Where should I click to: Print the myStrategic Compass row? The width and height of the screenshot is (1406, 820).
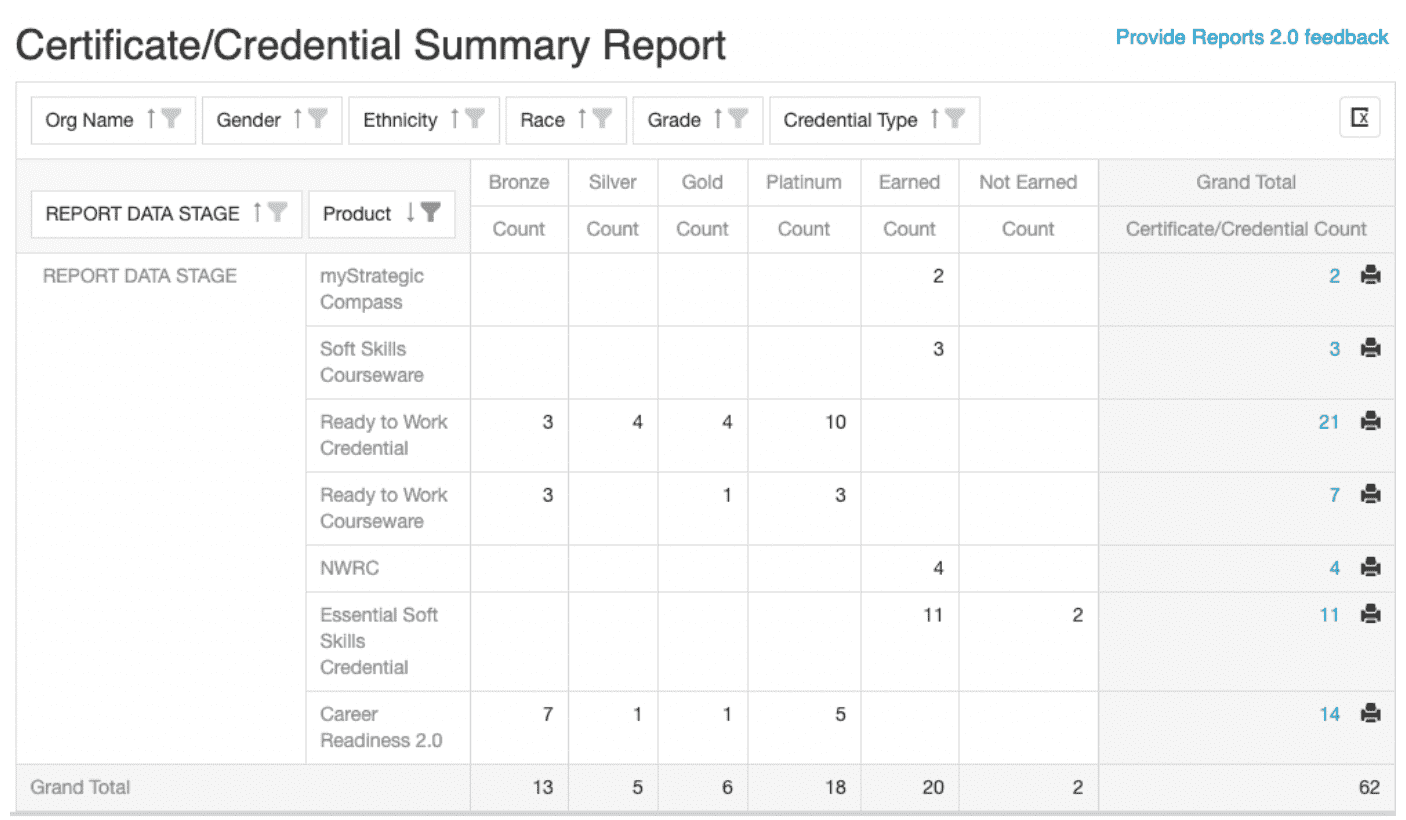click(1370, 276)
